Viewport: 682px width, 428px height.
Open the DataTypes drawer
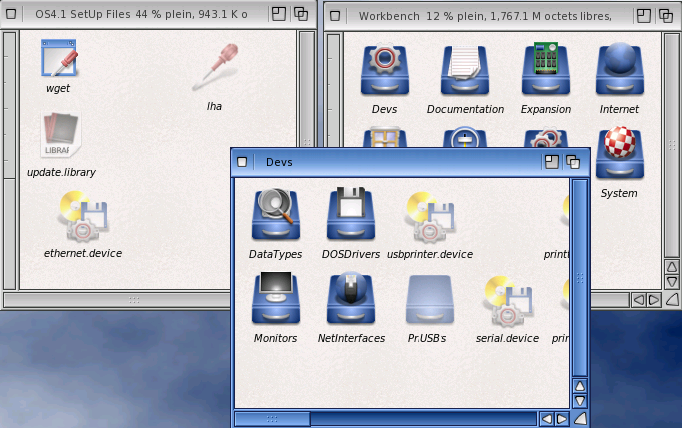click(276, 214)
